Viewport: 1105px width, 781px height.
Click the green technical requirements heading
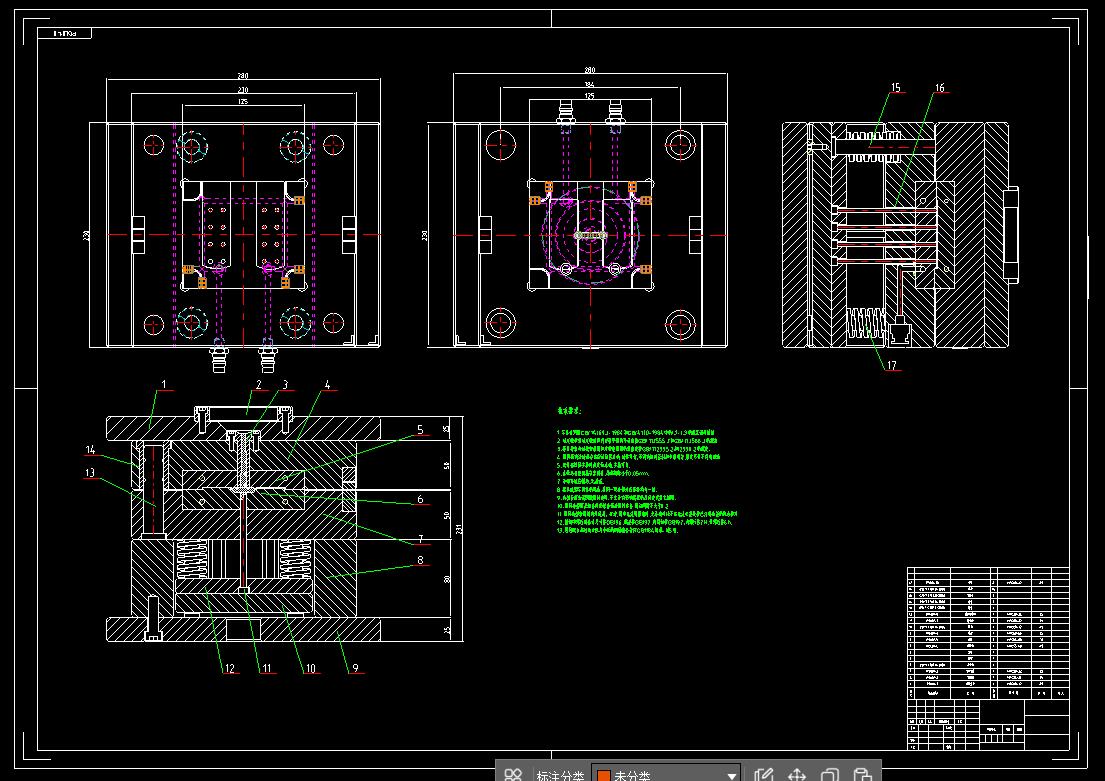(569, 410)
